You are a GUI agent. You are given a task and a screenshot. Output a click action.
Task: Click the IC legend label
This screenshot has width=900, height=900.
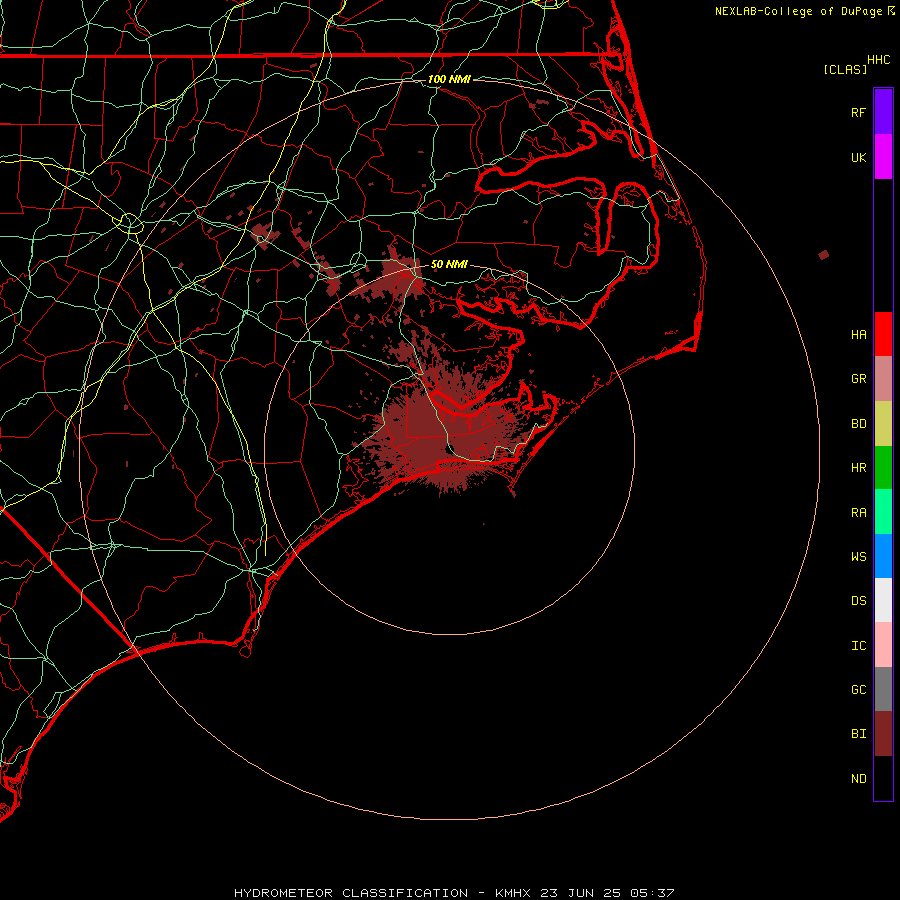click(858, 646)
